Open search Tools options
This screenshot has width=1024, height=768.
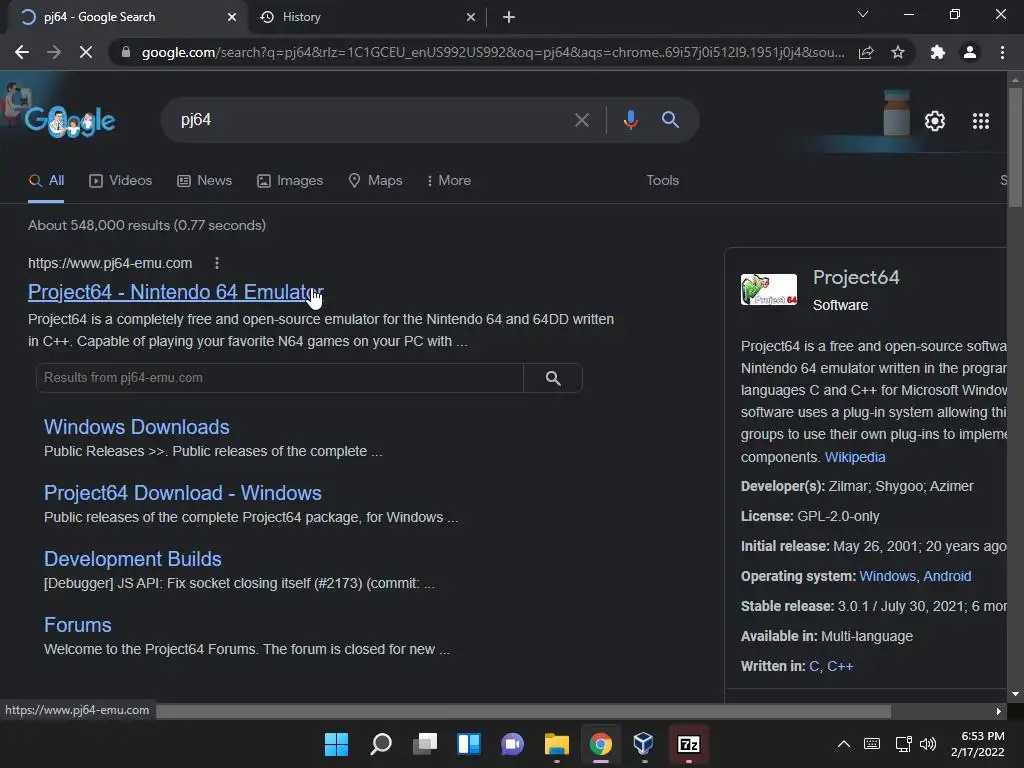point(662,181)
